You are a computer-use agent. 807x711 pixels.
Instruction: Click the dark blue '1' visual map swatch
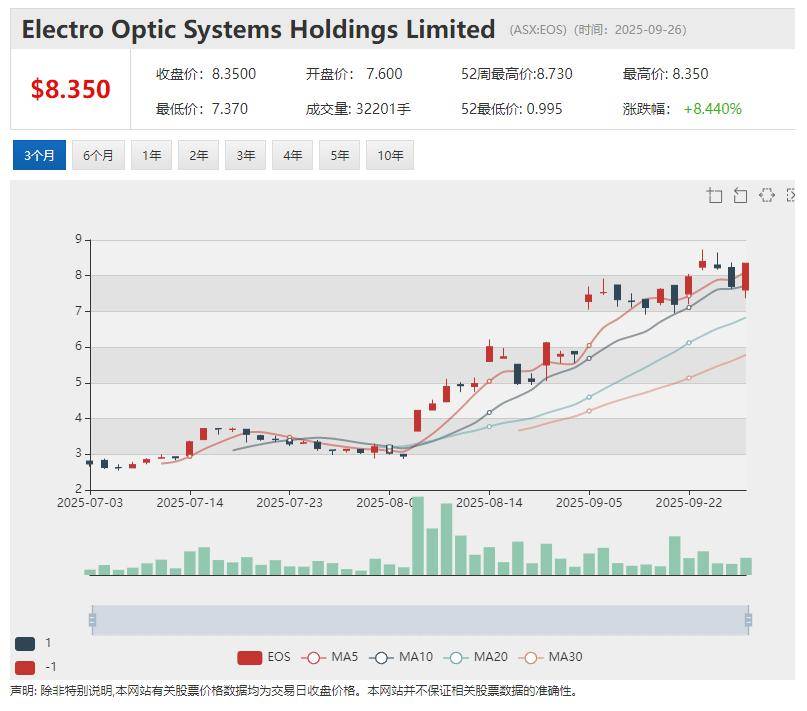[x=25, y=643]
